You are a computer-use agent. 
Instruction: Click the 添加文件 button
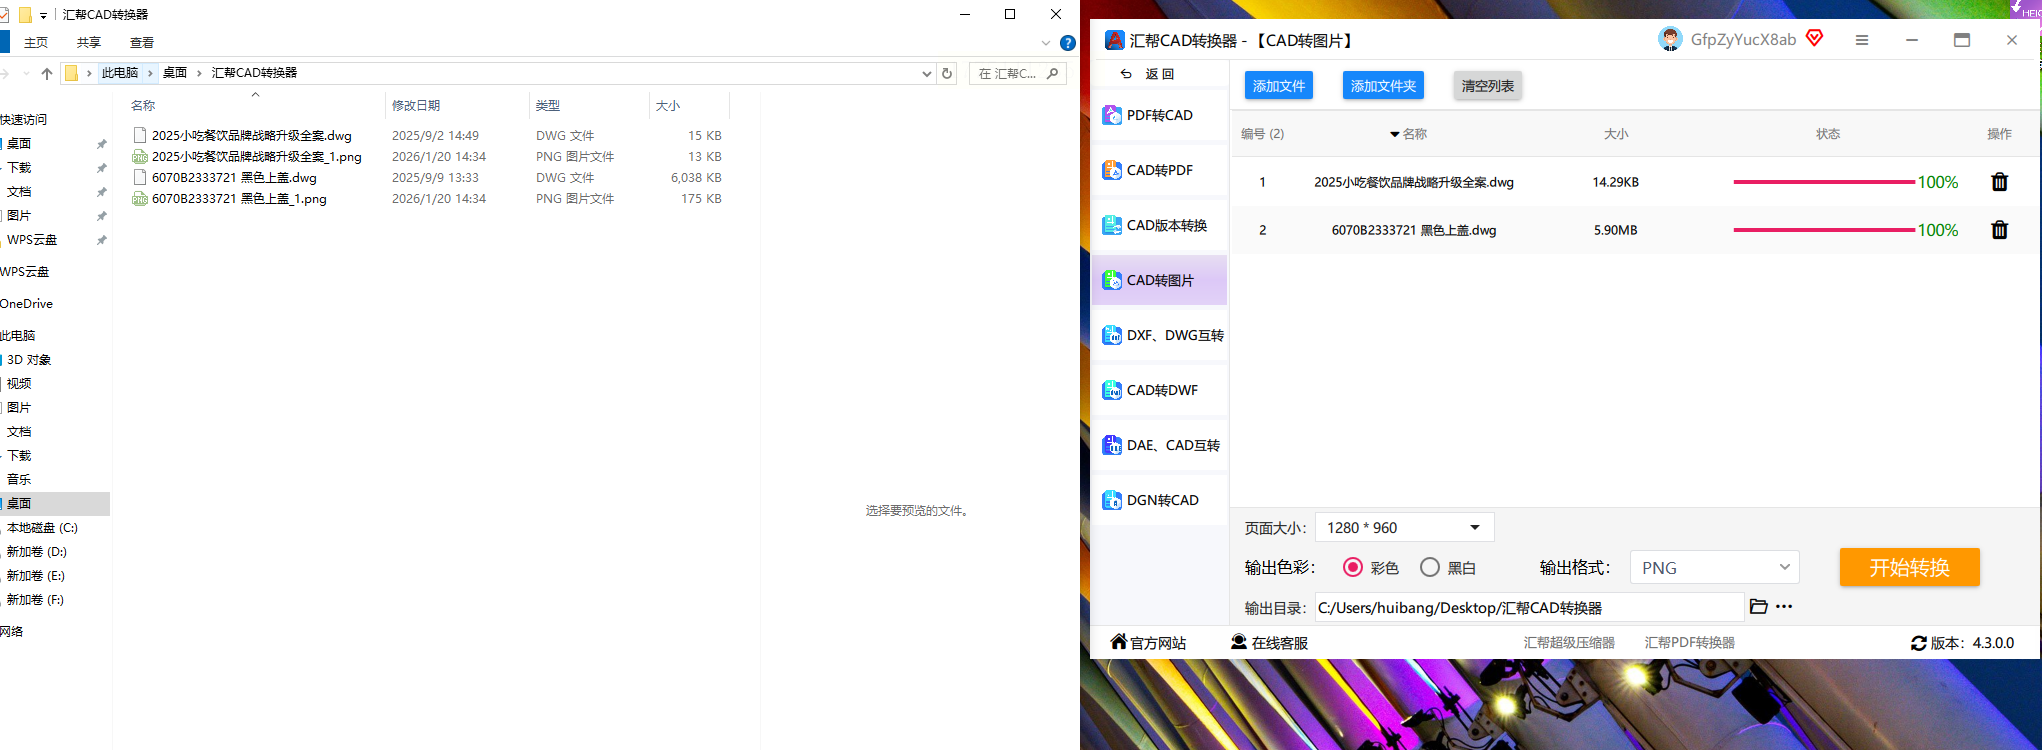point(1278,86)
